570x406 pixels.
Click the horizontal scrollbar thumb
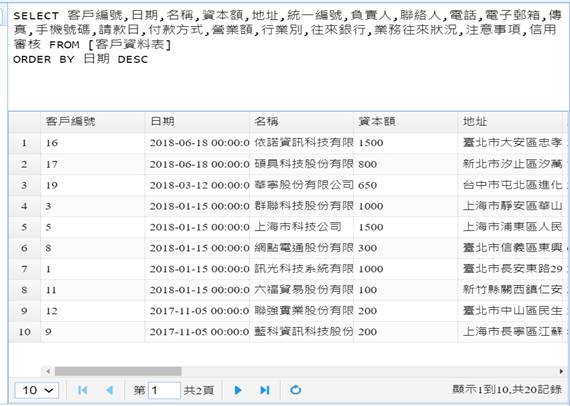[x=118, y=371]
